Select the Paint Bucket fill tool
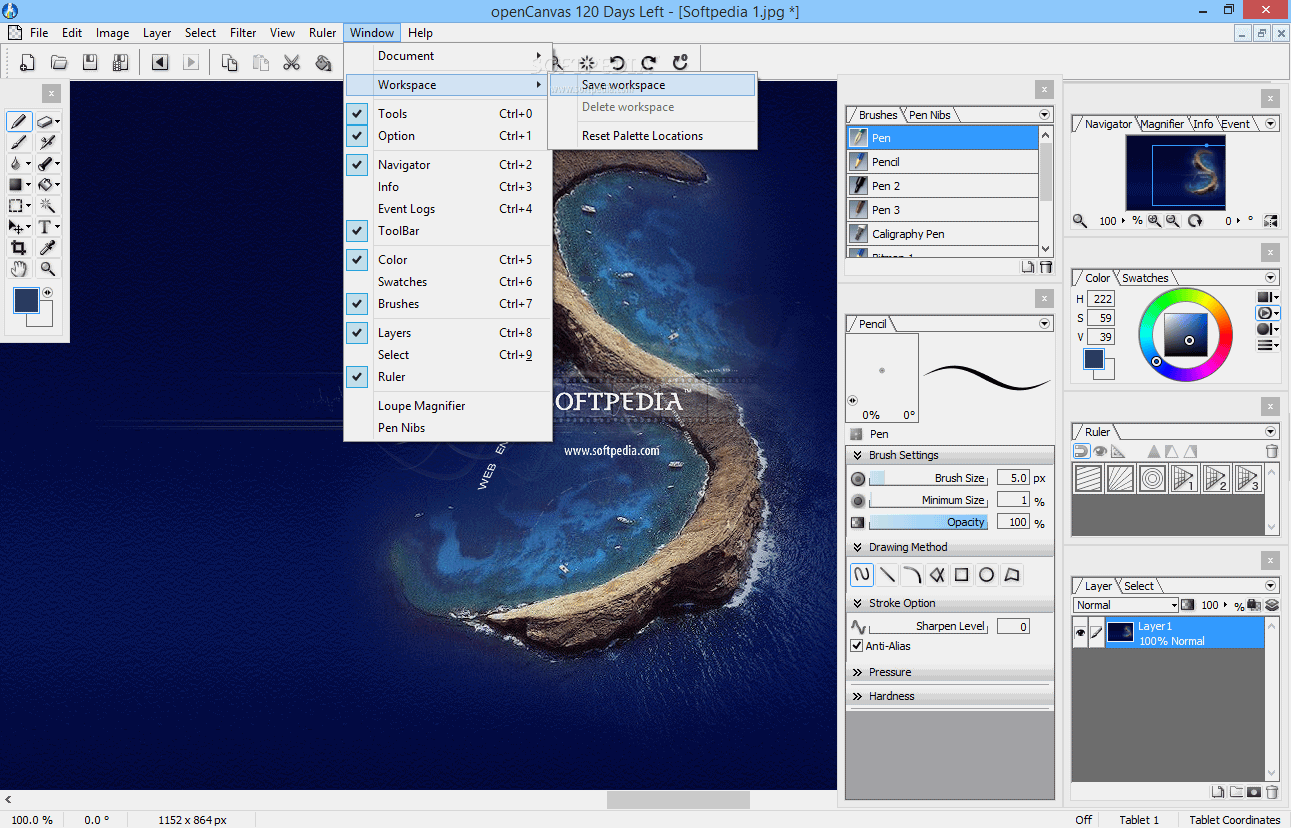 click(x=47, y=184)
